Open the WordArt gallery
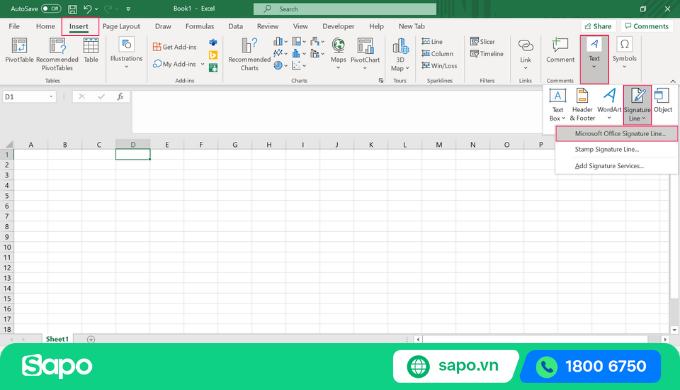The width and height of the screenshot is (680, 390). (x=609, y=105)
